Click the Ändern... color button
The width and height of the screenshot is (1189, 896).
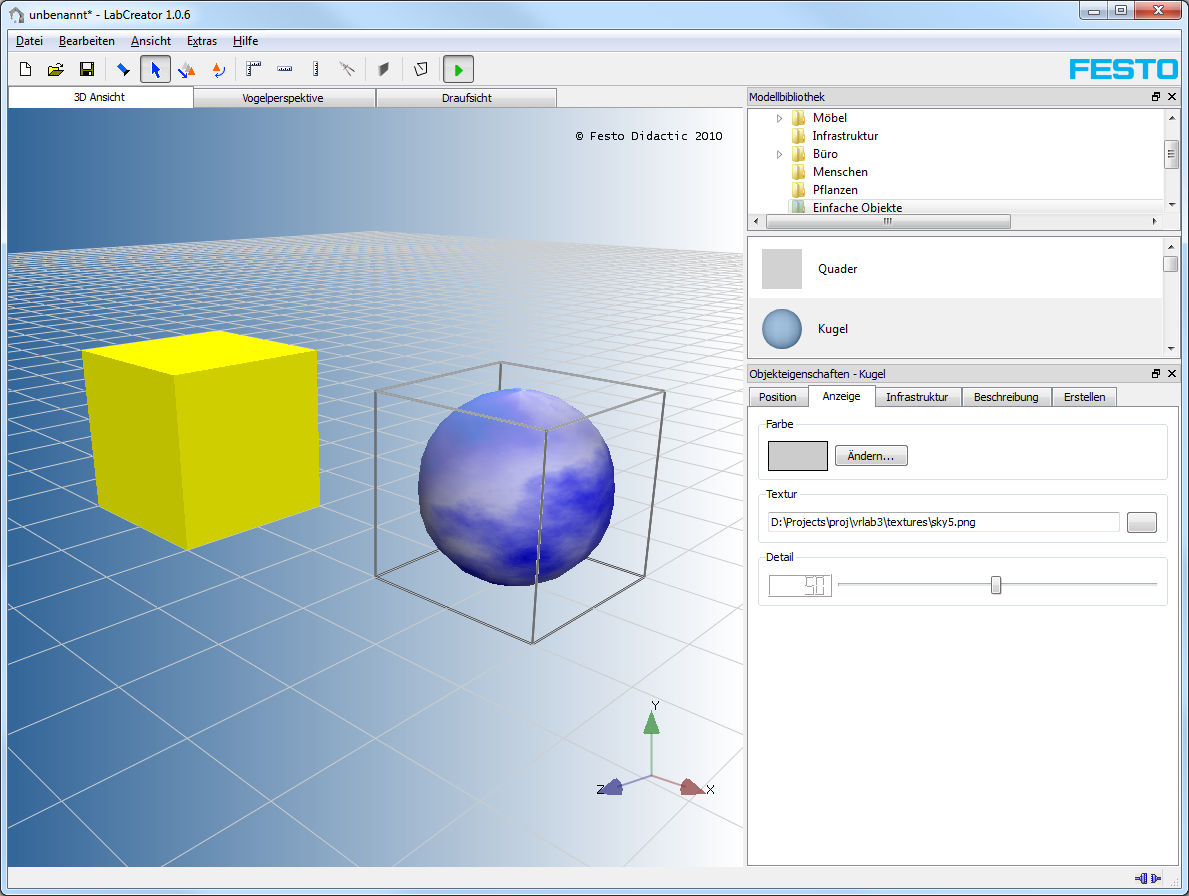click(871, 456)
